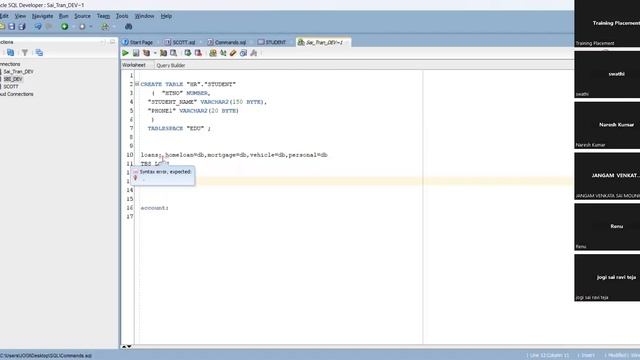Open the Run menu
Screen dimensions: 640x360
tap(64, 16)
